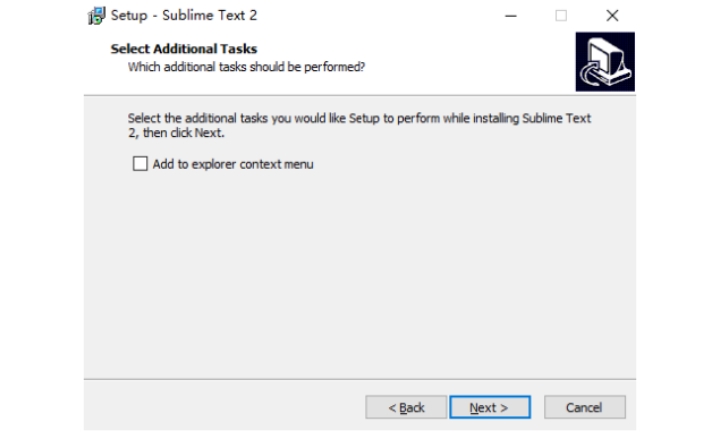
Task: Click the computer wizard image in header
Action: click(605, 62)
